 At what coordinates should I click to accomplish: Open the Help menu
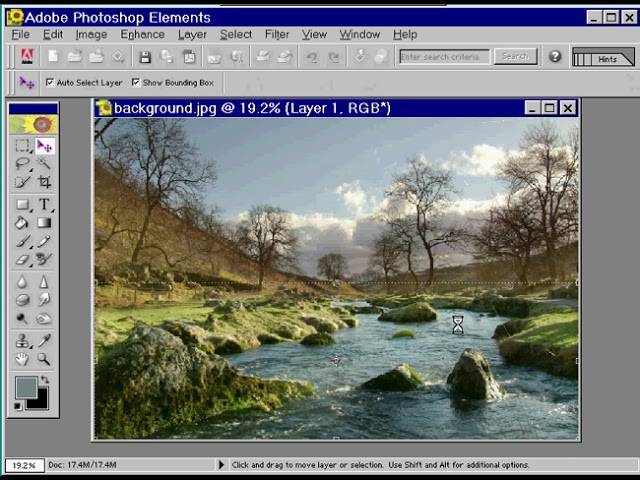(x=405, y=34)
